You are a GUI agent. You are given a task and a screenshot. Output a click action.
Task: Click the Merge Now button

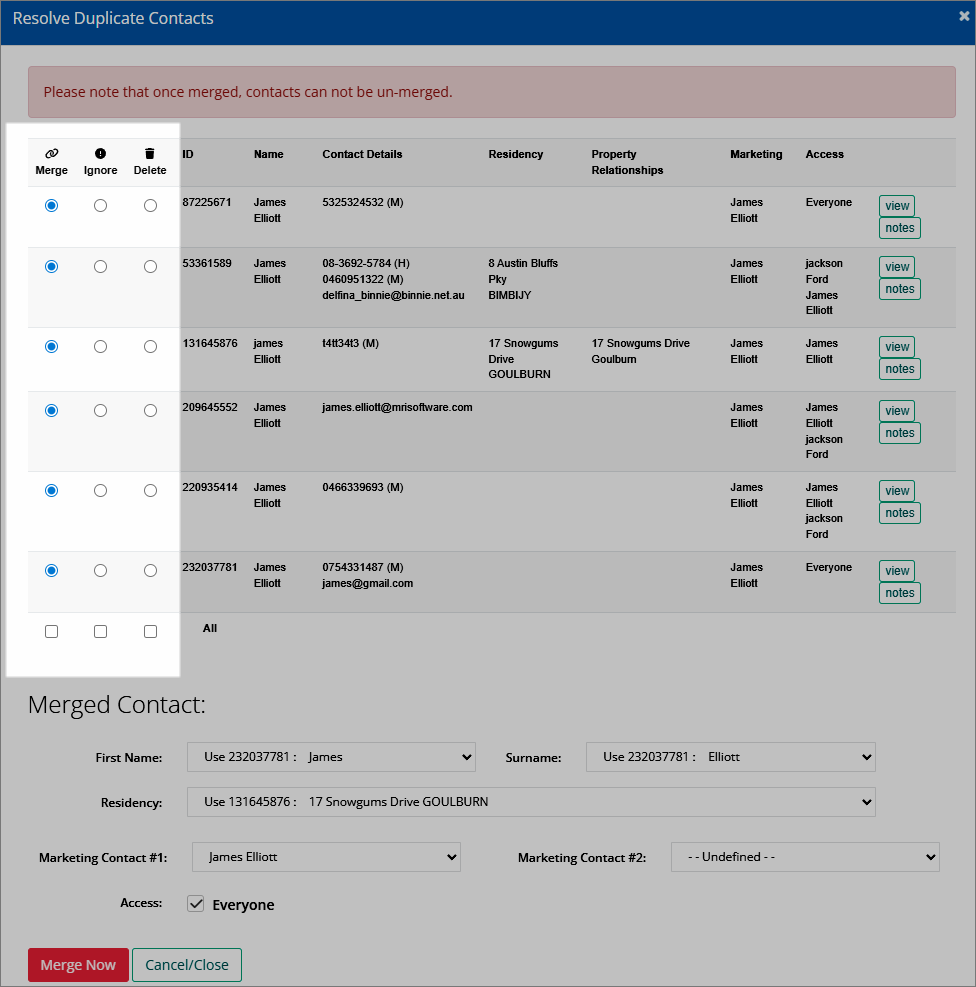(x=78, y=964)
